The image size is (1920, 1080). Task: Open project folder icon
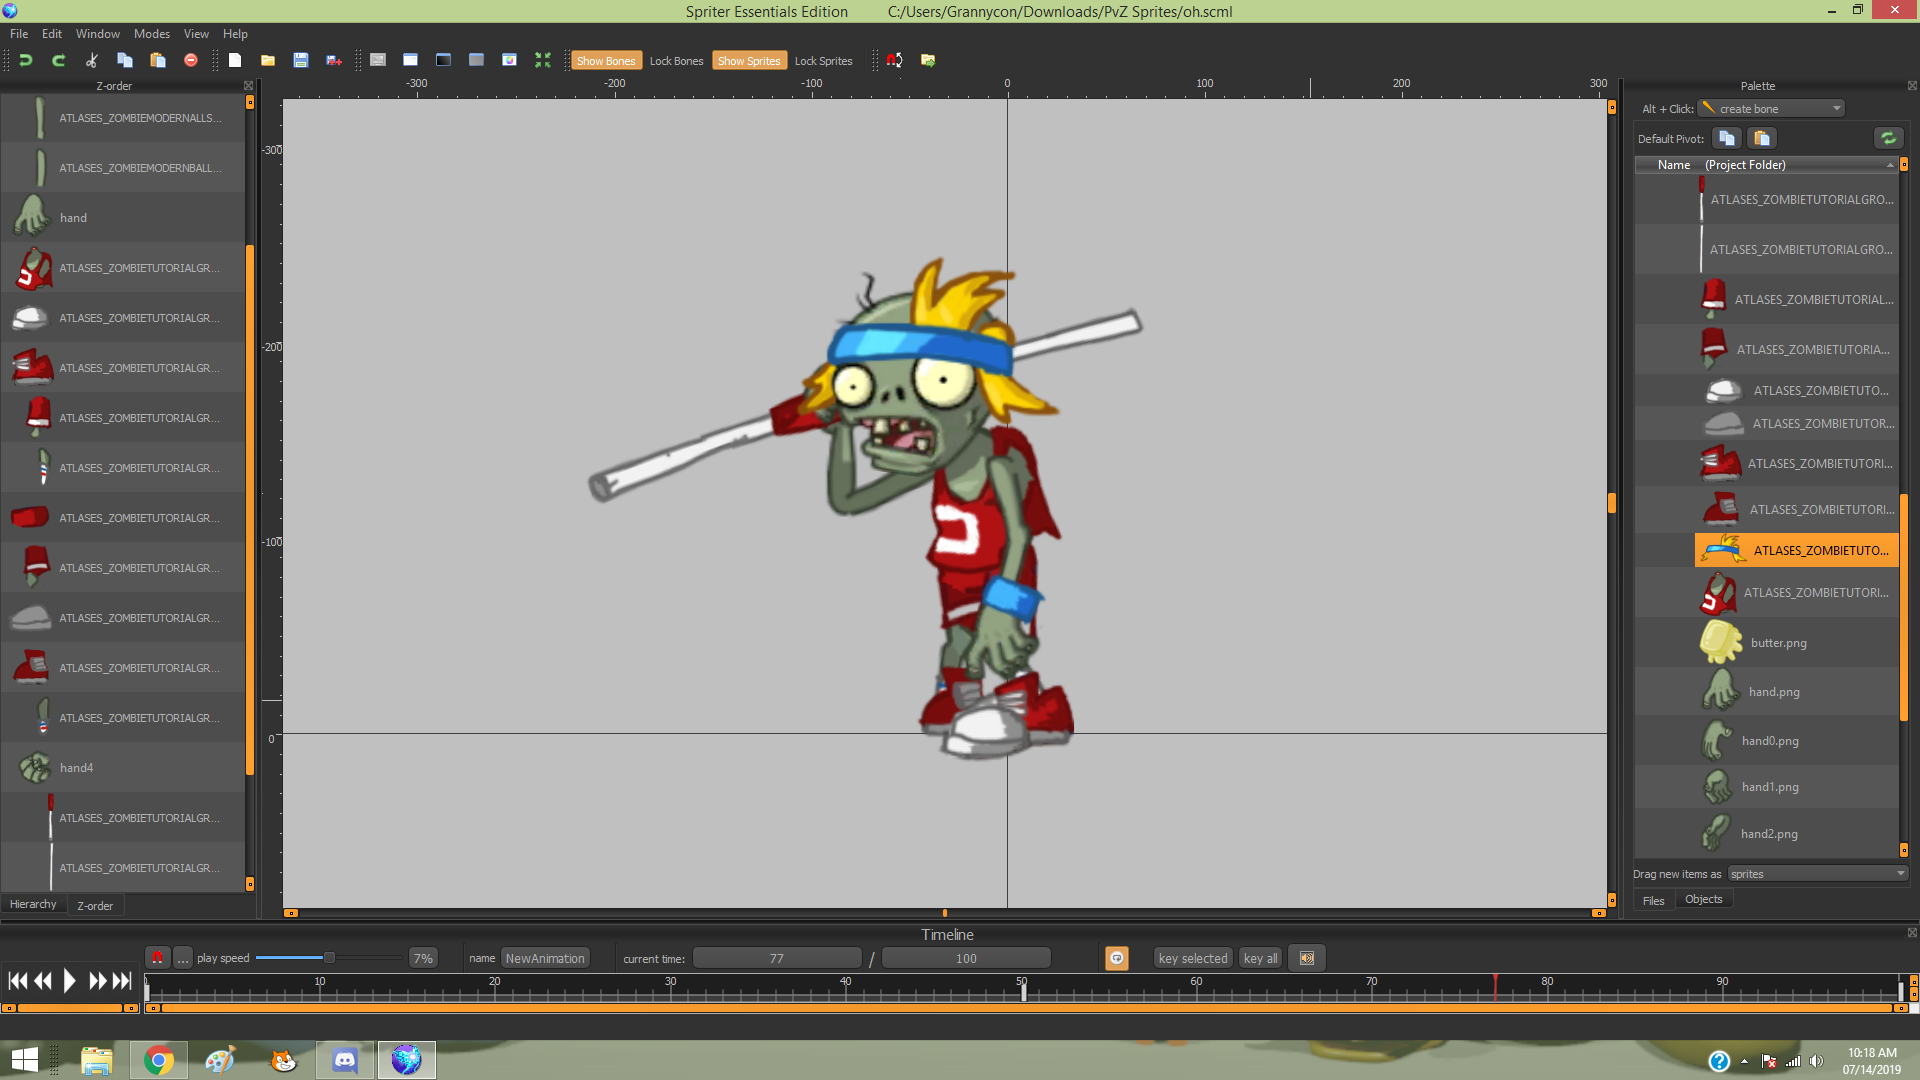click(268, 60)
